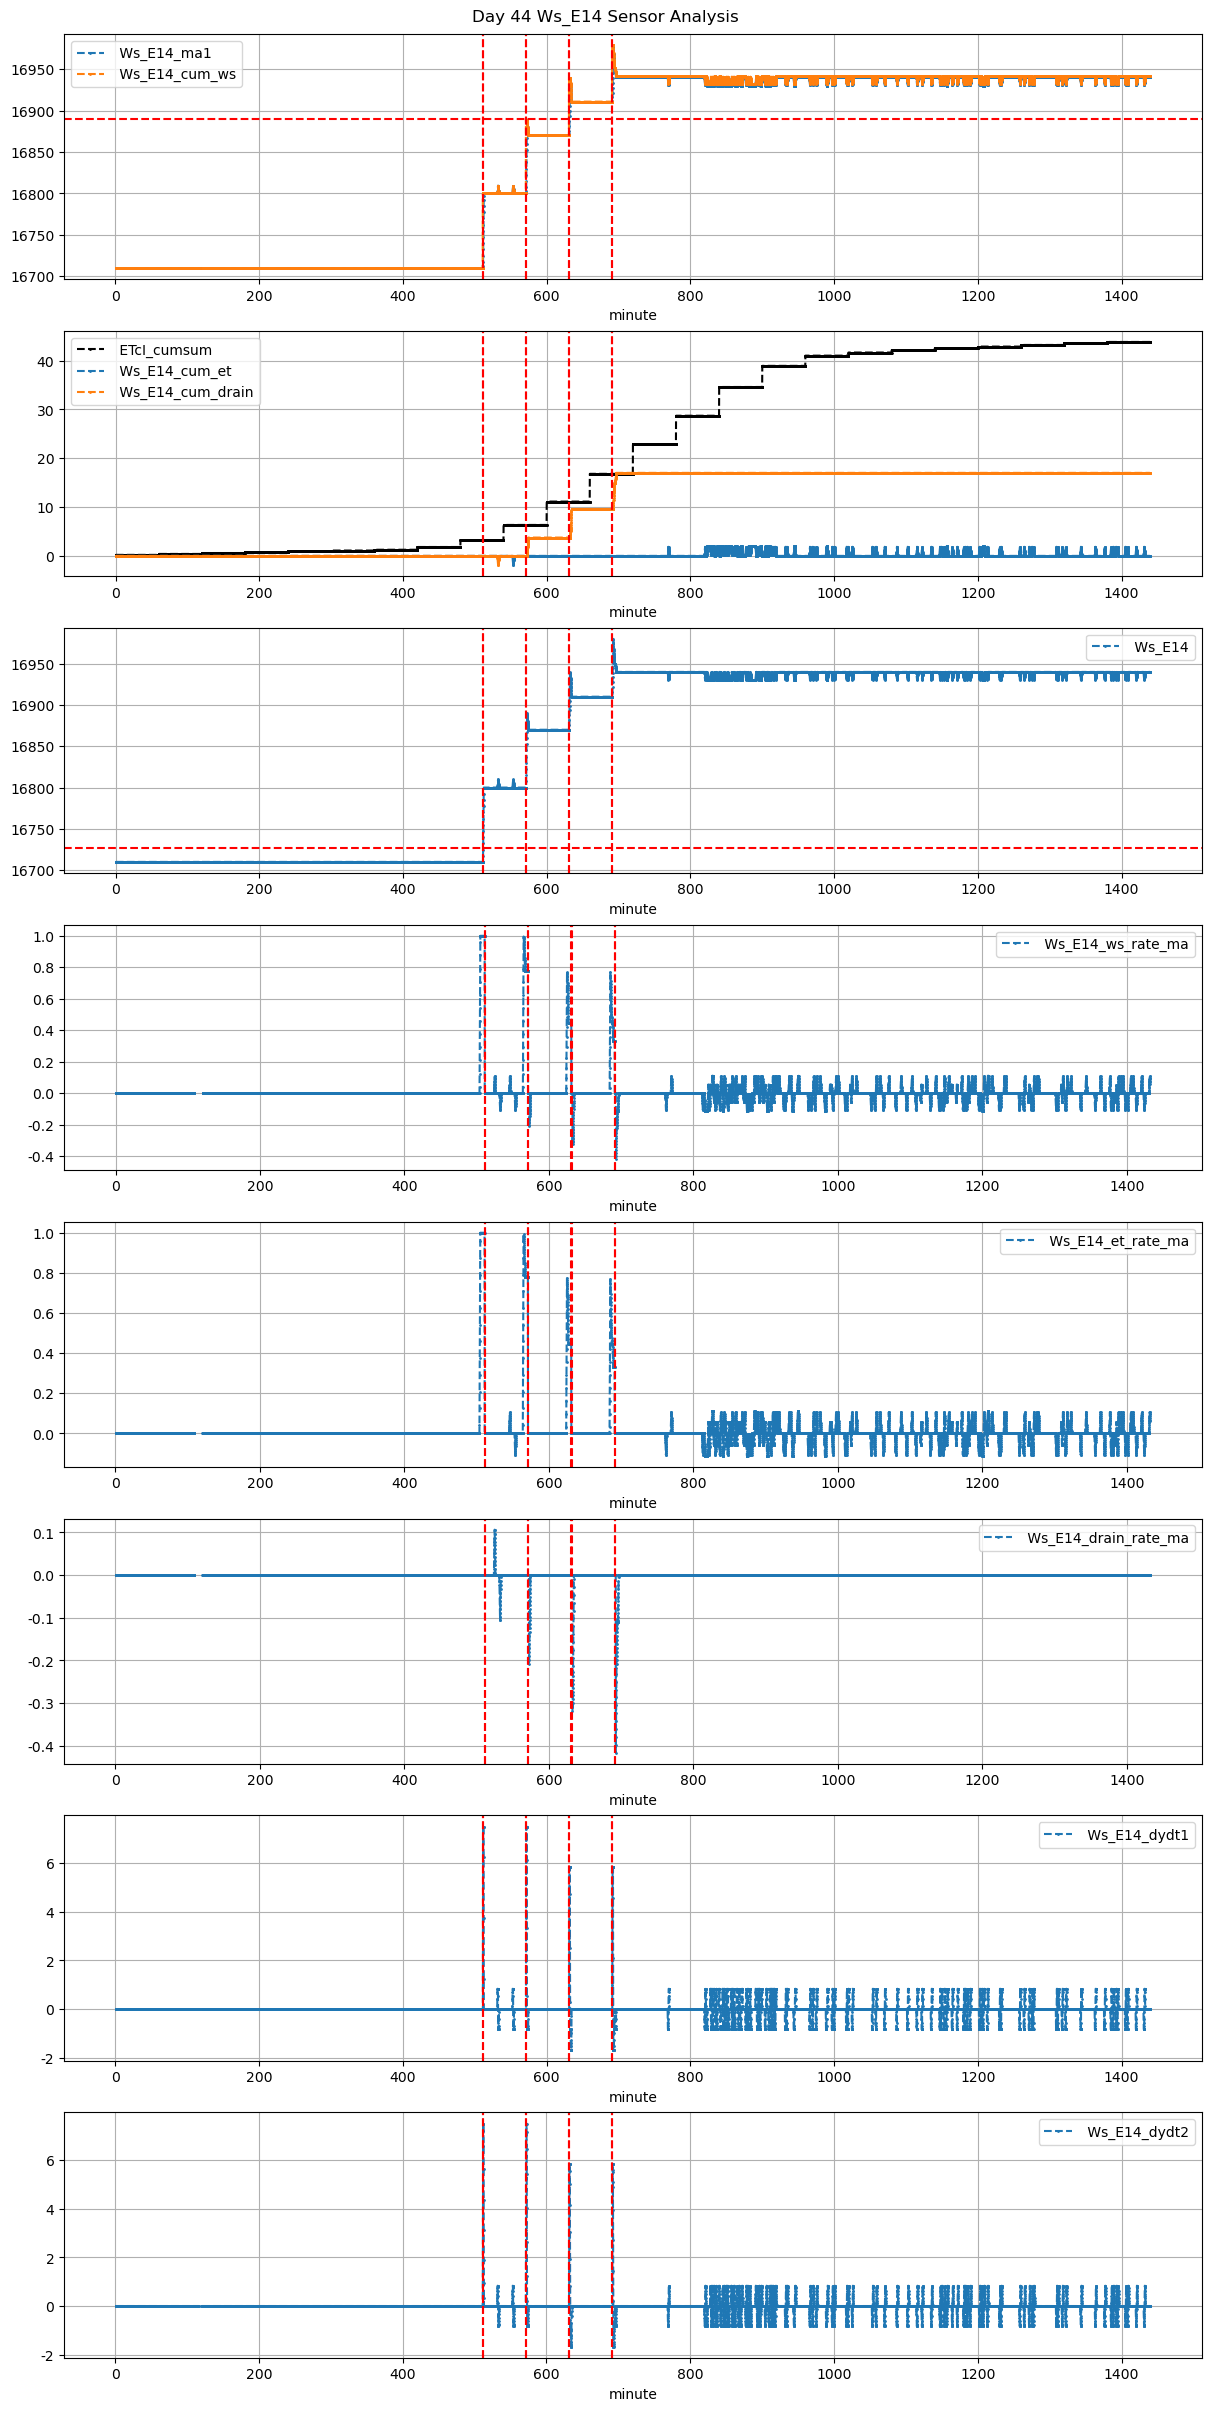Click the Ws_E14_dydt2 legend label
1211x2411 pixels.
[x=1138, y=2132]
